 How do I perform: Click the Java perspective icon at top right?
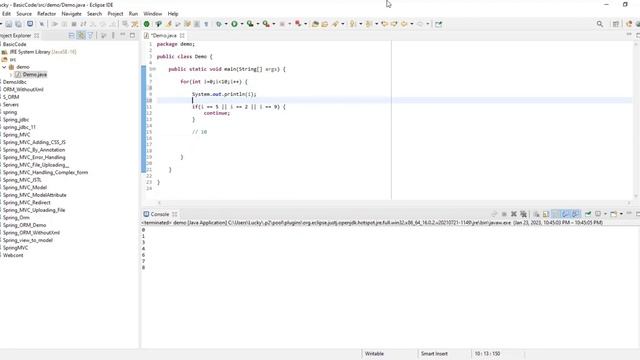[x=629, y=24]
